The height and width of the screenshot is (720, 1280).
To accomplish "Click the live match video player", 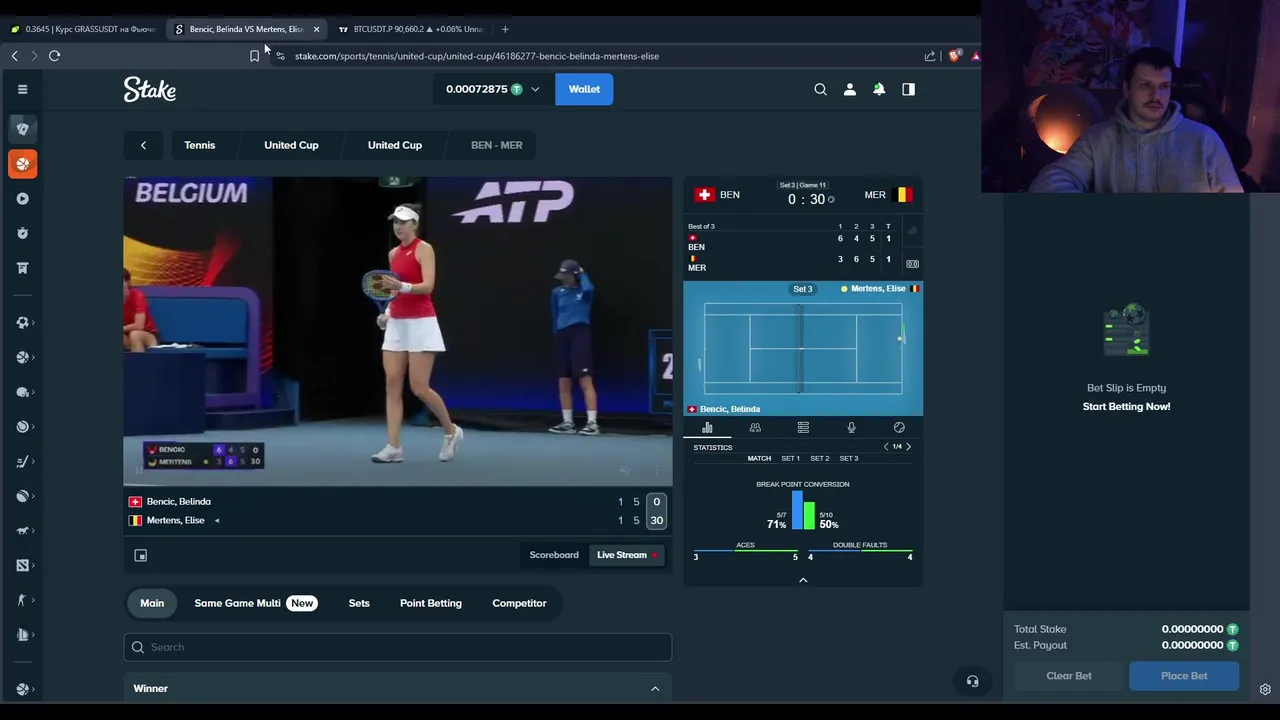I will [398, 331].
